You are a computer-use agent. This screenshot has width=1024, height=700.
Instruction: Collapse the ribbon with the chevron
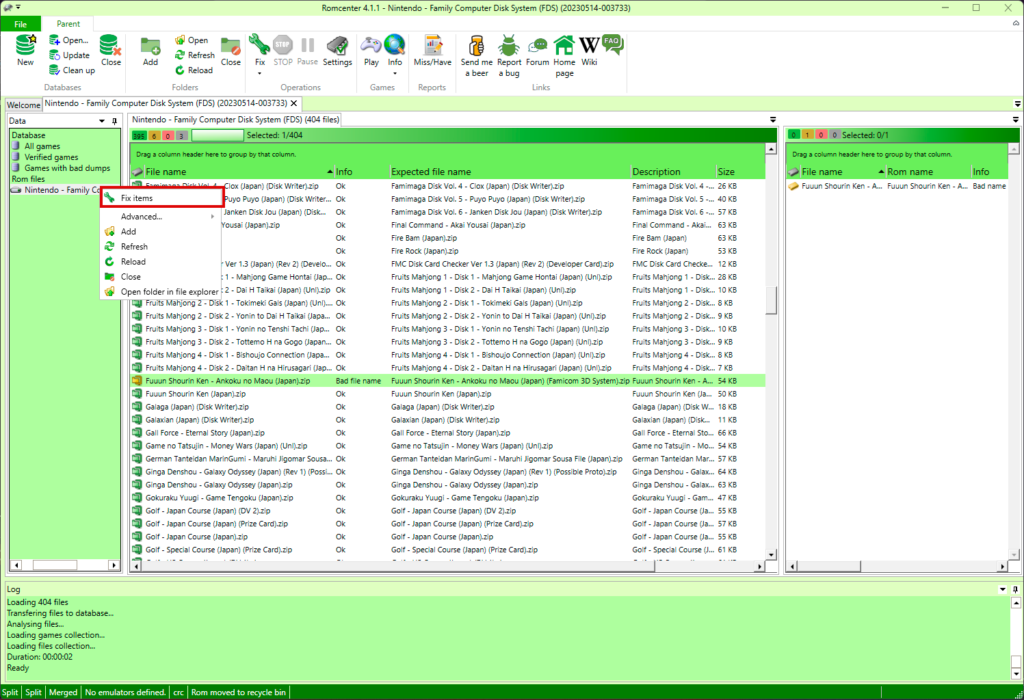coord(1016,24)
